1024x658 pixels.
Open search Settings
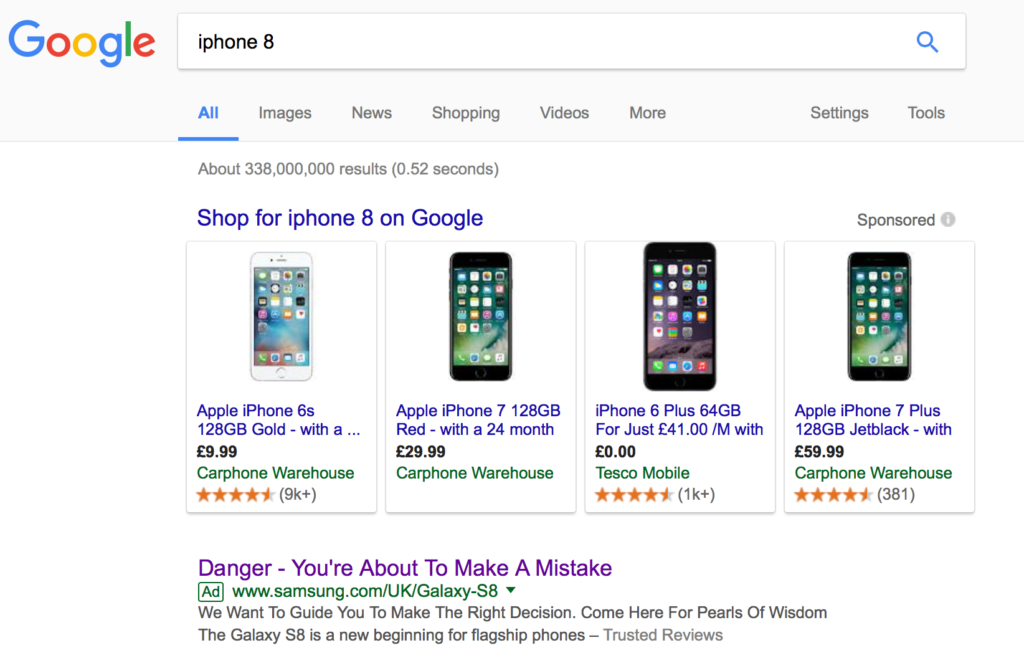(x=839, y=113)
